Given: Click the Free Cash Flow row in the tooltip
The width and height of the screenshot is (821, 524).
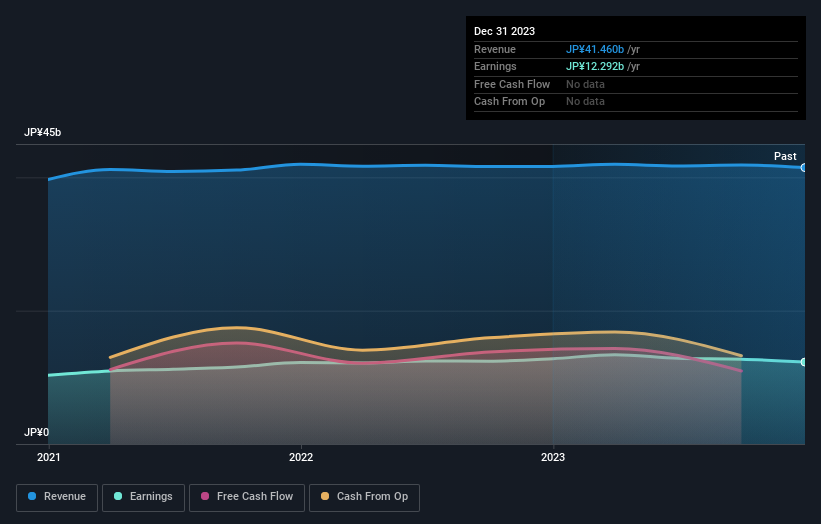Looking at the screenshot, I should click(636, 84).
